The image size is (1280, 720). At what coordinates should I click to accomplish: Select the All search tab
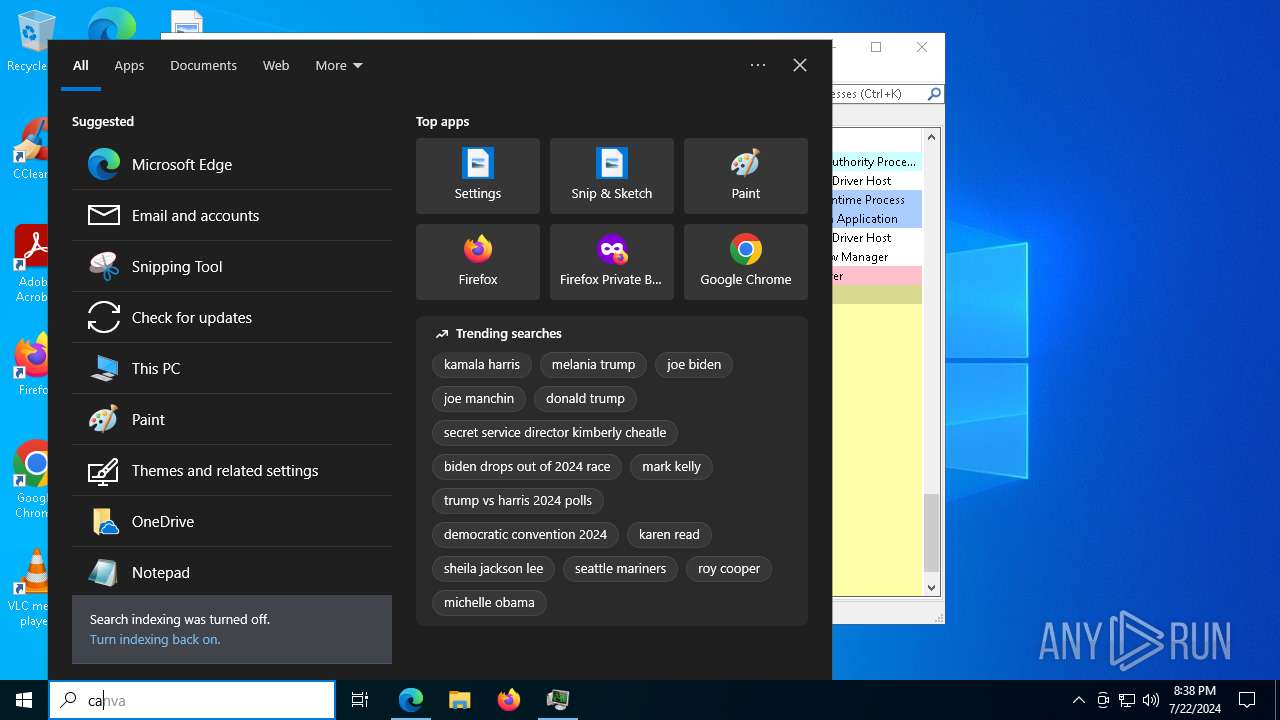(x=81, y=65)
